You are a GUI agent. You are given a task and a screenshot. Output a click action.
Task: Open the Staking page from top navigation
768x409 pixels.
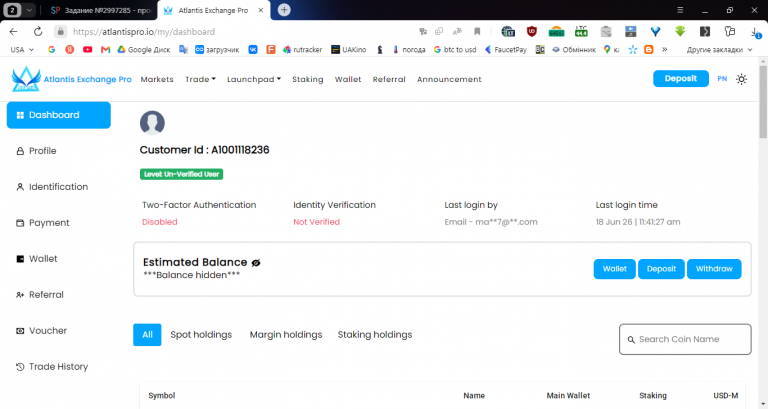(308, 79)
